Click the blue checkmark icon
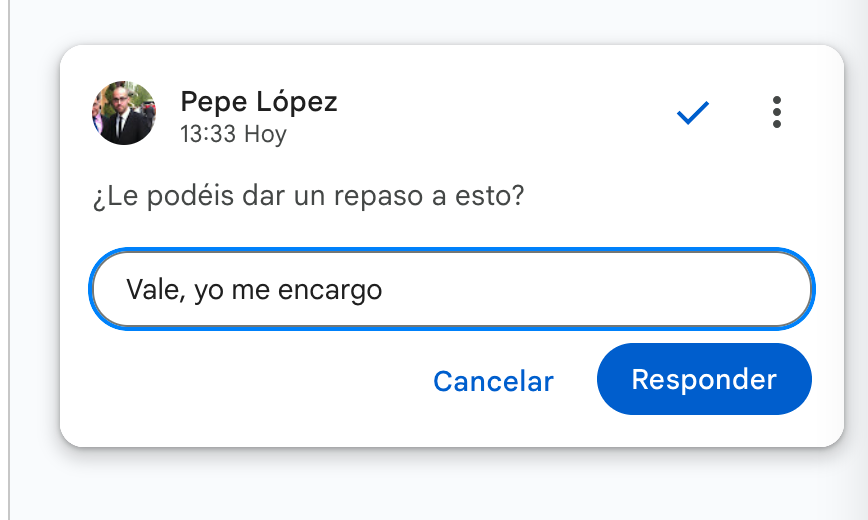 pyautogui.click(x=692, y=113)
